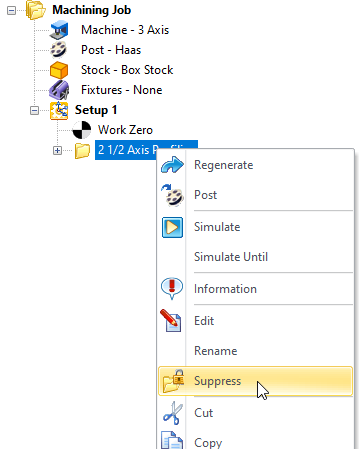Choose Simulate Until from context menu
The width and height of the screenshot is (364, 449).
point(231,257)
